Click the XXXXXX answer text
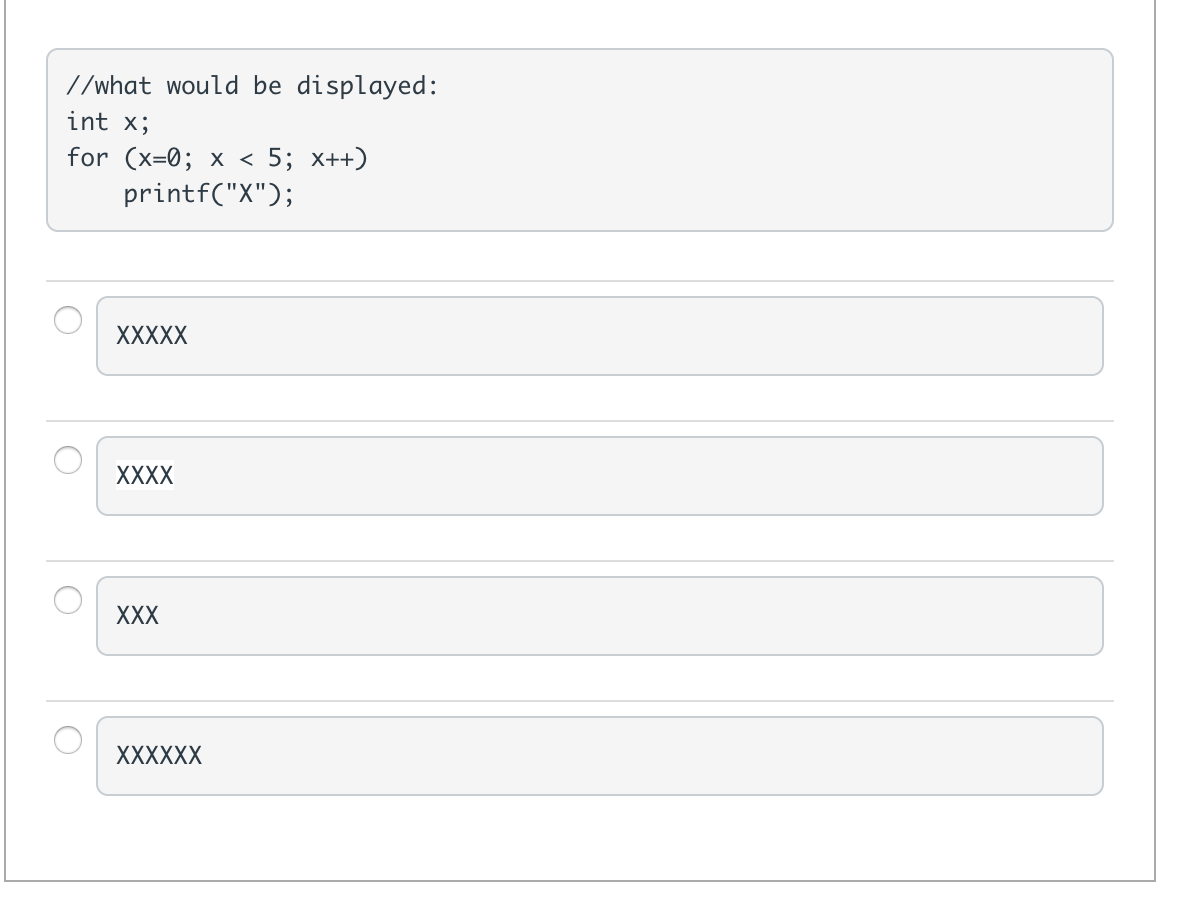This screenshot has width=1186, height=908. [159, 755]
